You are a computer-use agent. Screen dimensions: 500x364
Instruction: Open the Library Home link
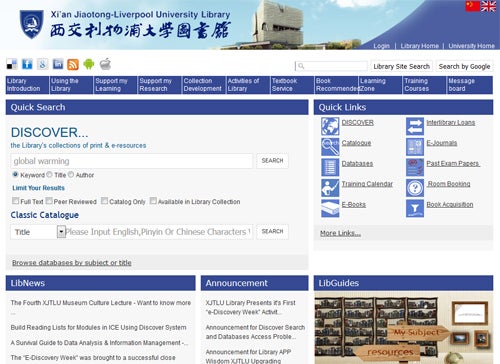click(x=420, y=46)
